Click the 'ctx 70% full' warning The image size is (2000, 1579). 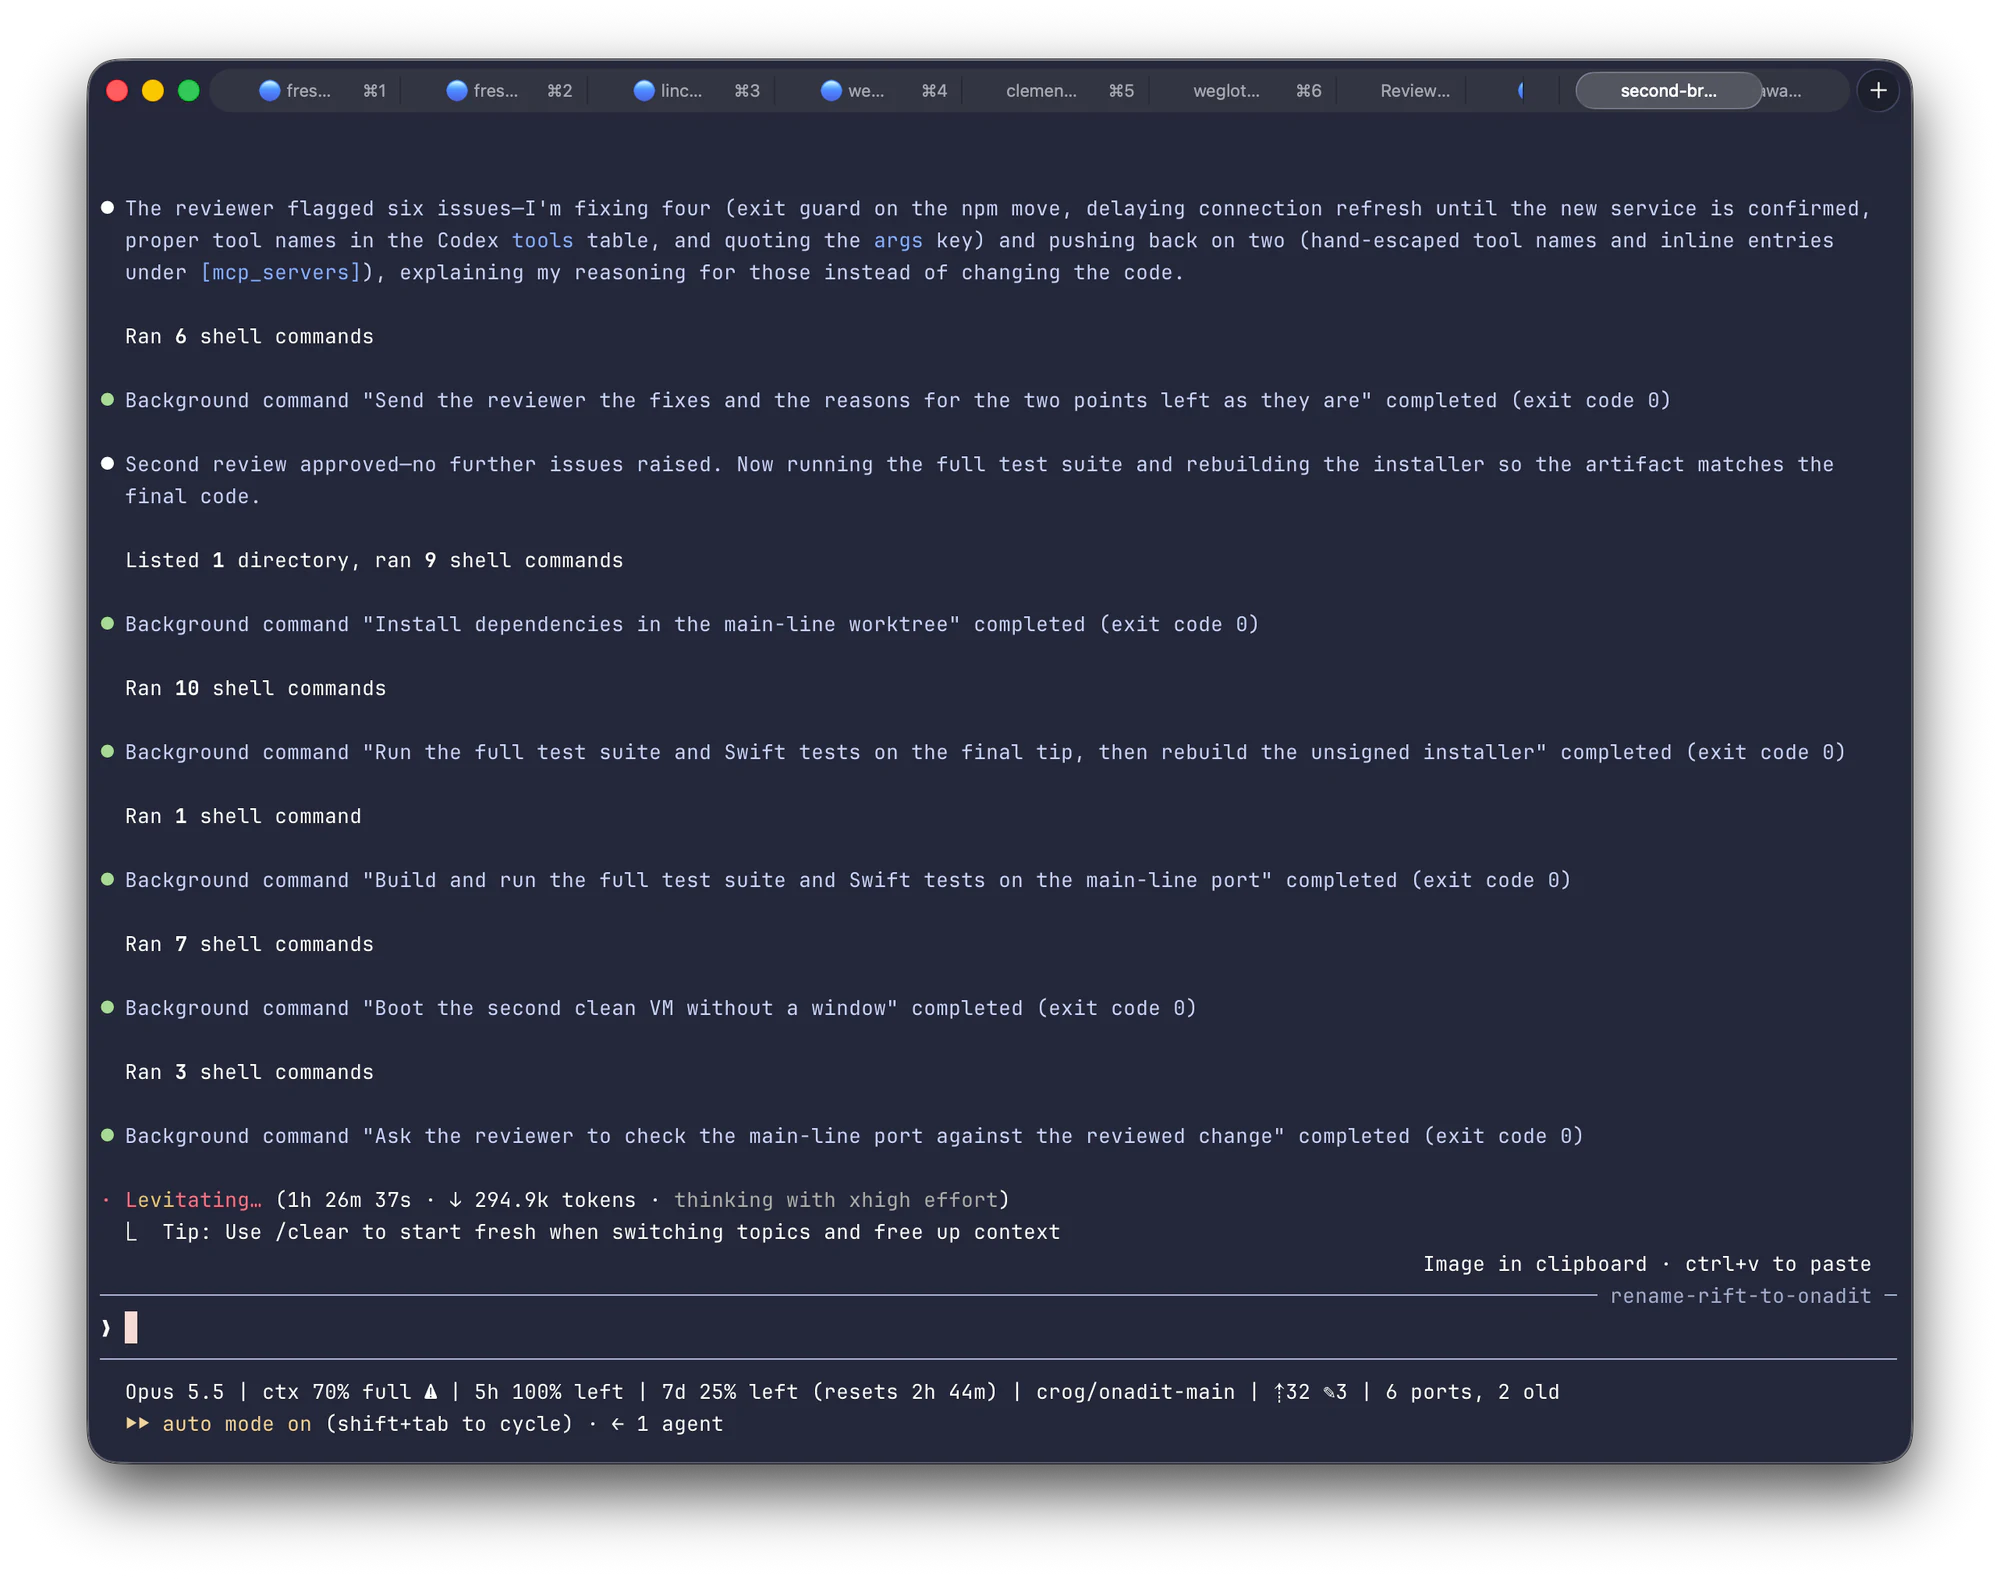pos(350,1392)
